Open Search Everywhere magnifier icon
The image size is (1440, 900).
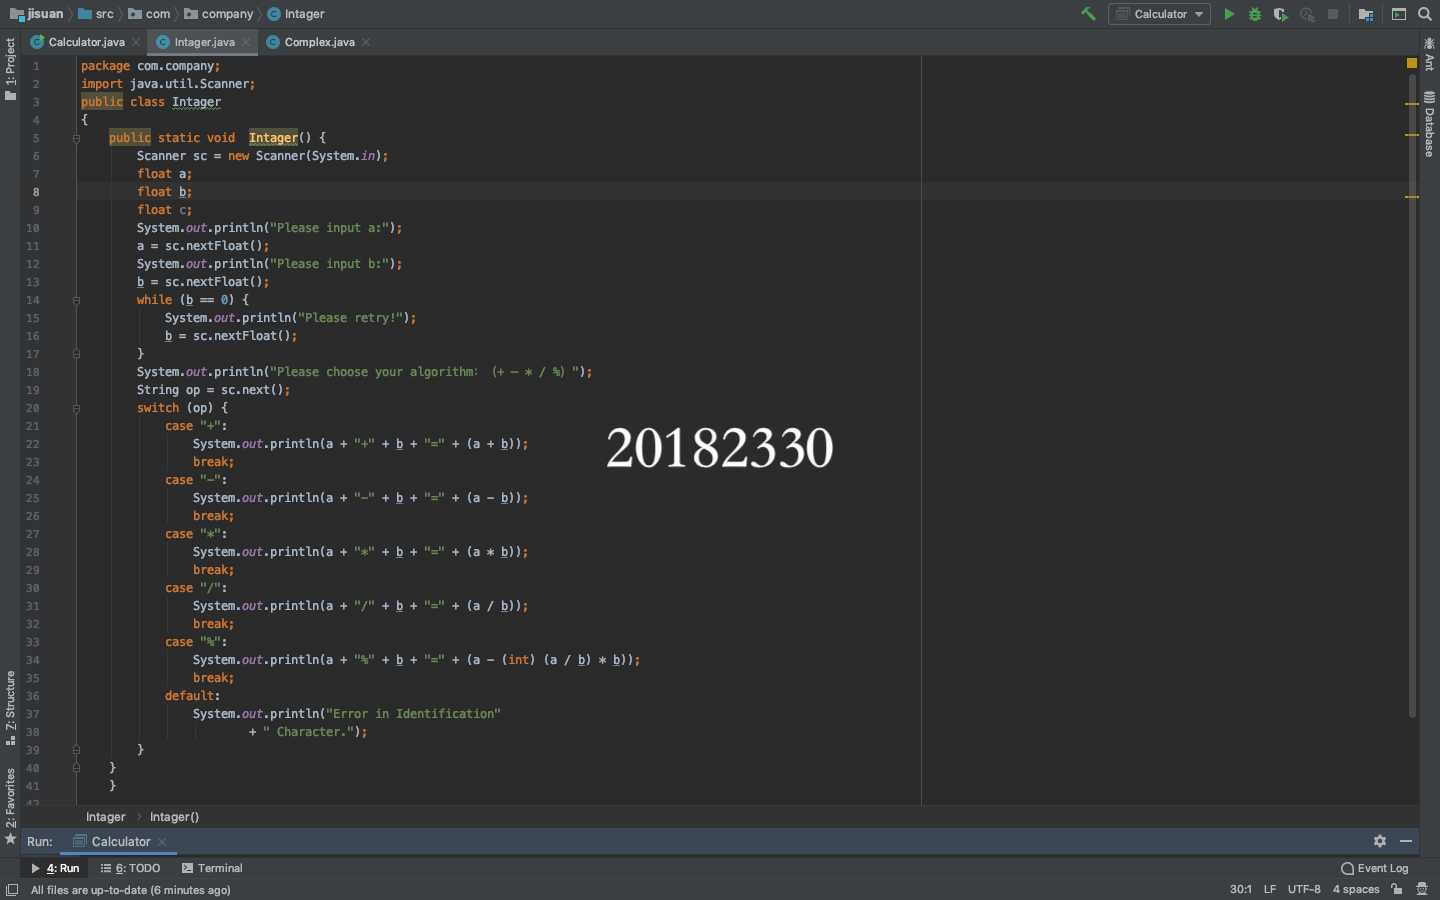point(1425,14)
